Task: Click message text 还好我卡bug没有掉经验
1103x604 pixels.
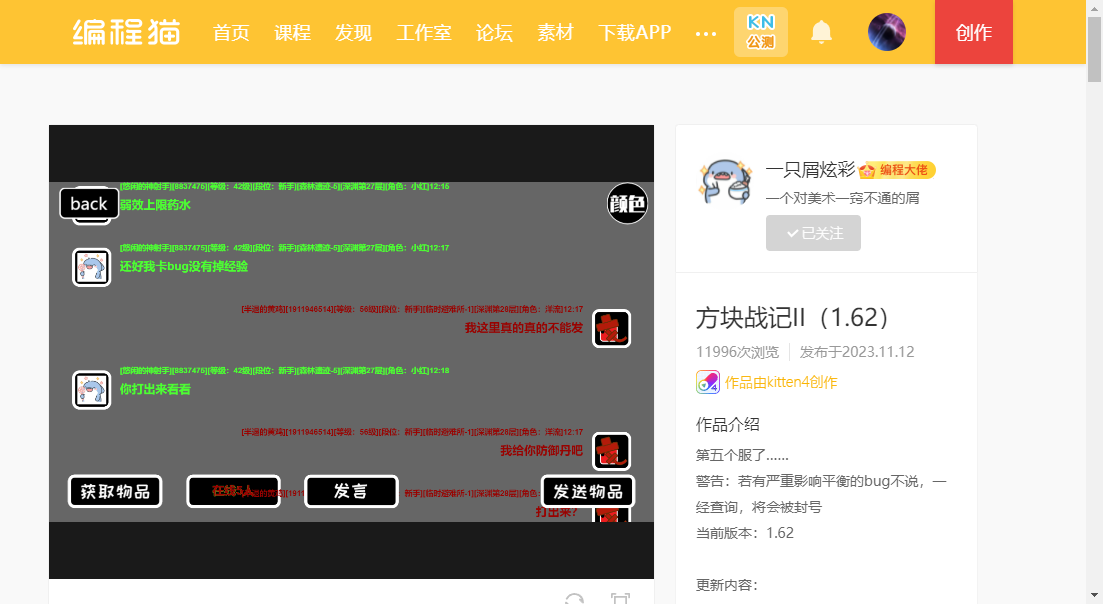Action: point(184,266)
